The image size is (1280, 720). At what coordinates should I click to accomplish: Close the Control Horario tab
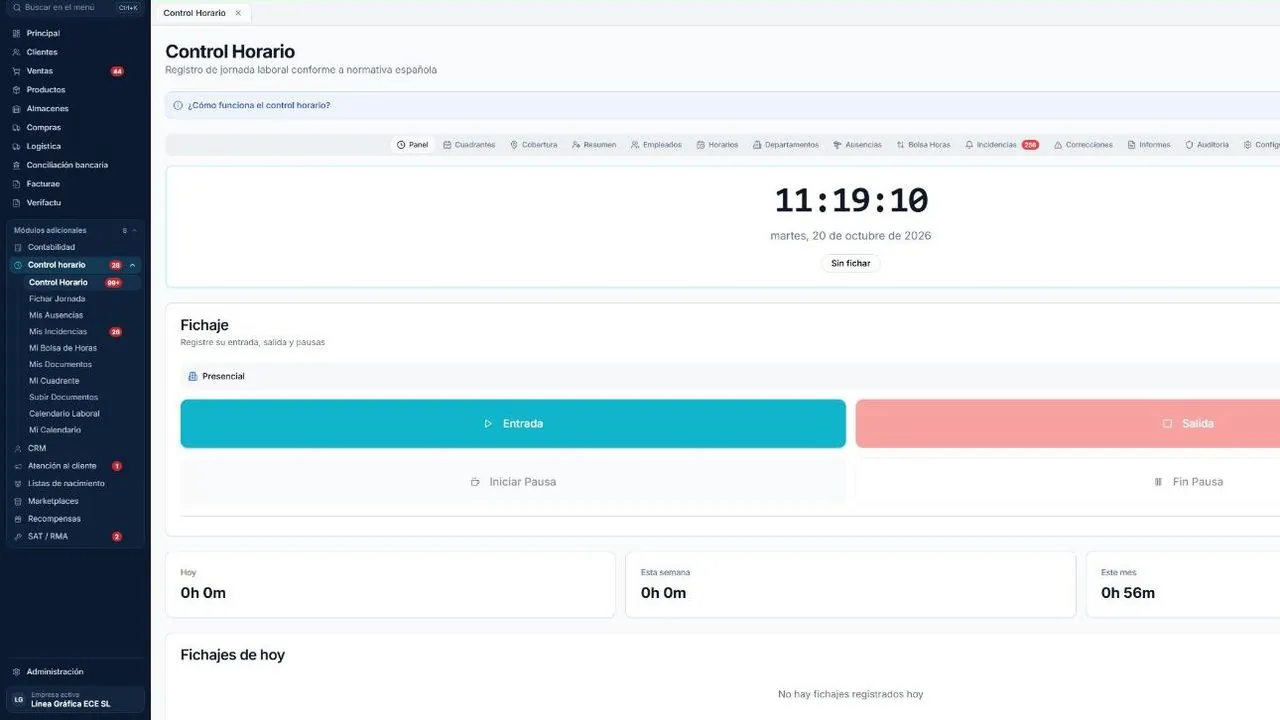pos(238,13)
